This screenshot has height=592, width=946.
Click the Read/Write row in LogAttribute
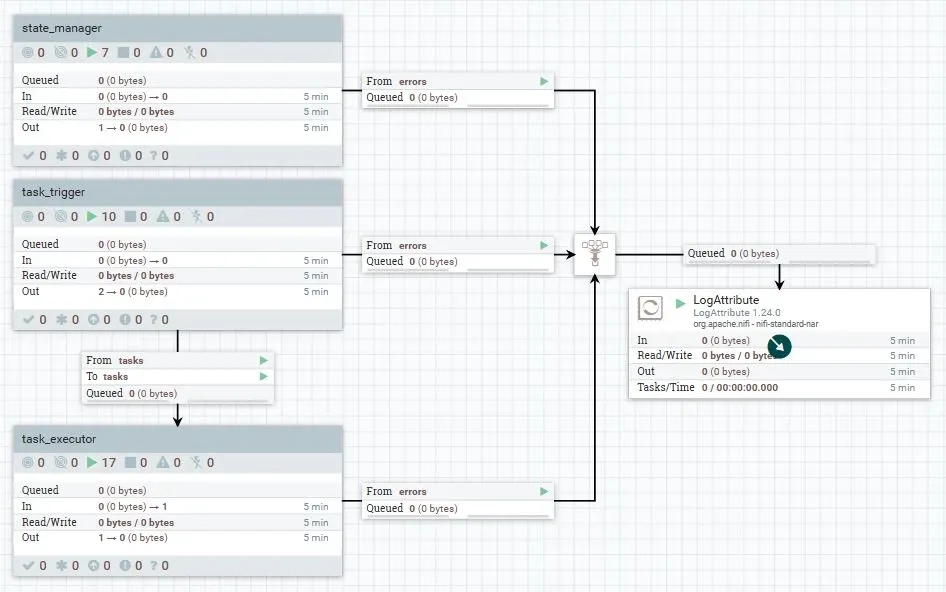(x=779, y=355)
